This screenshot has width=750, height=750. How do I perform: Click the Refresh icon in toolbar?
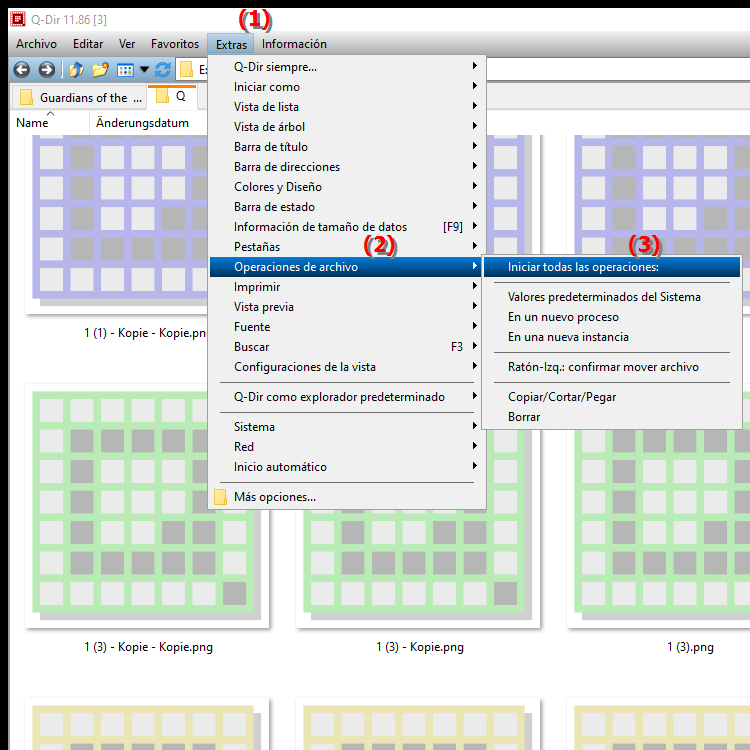click(162, 70)
